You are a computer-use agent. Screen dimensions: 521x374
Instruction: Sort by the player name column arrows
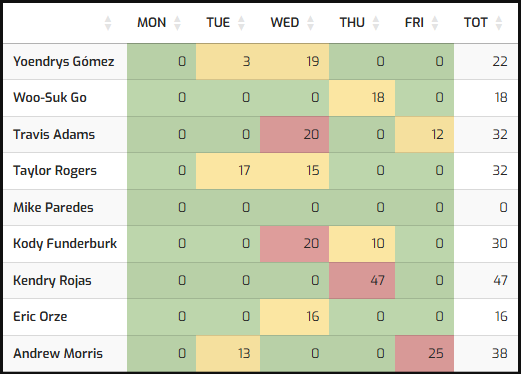click(x=108, y=23)
